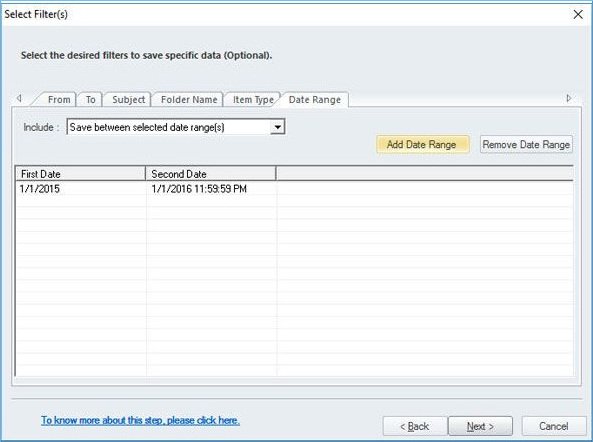Screen dimensions: 593x442
Task: Close the Select Filter(s) window
Action: coord(578,14)
